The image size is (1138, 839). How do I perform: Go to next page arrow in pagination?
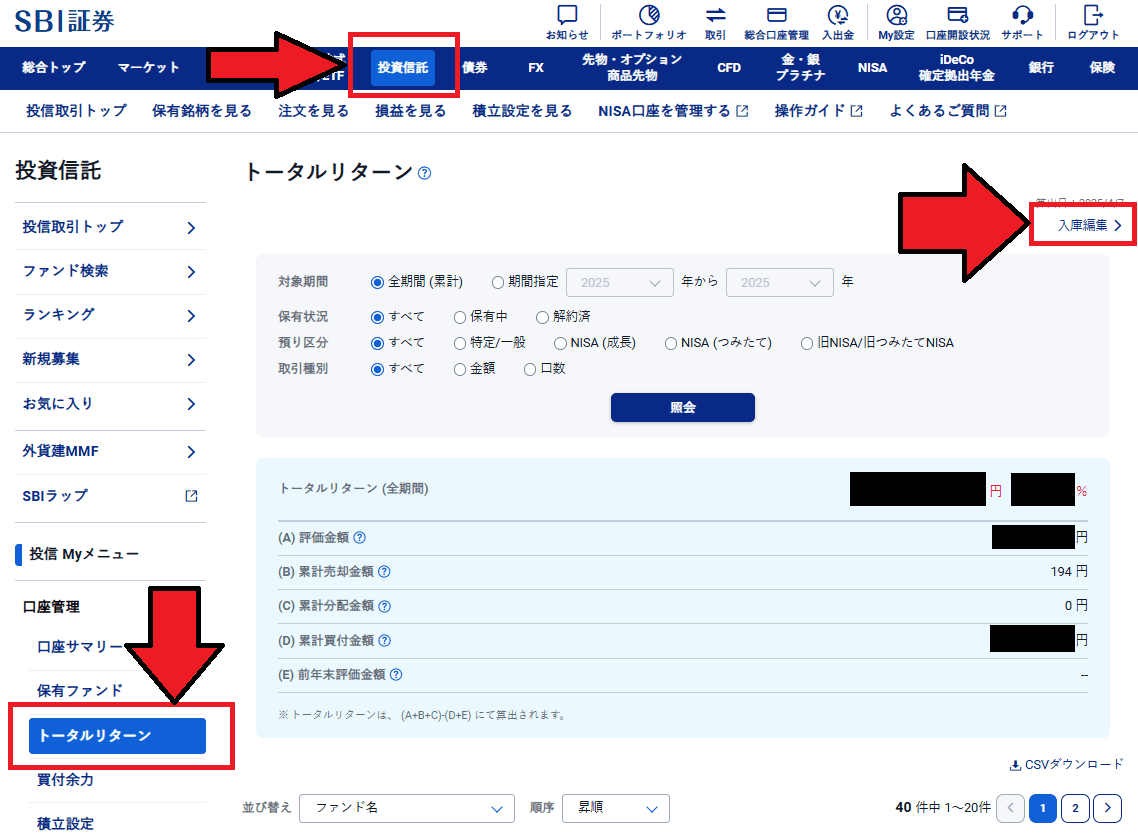click(x=1108, y=808)
